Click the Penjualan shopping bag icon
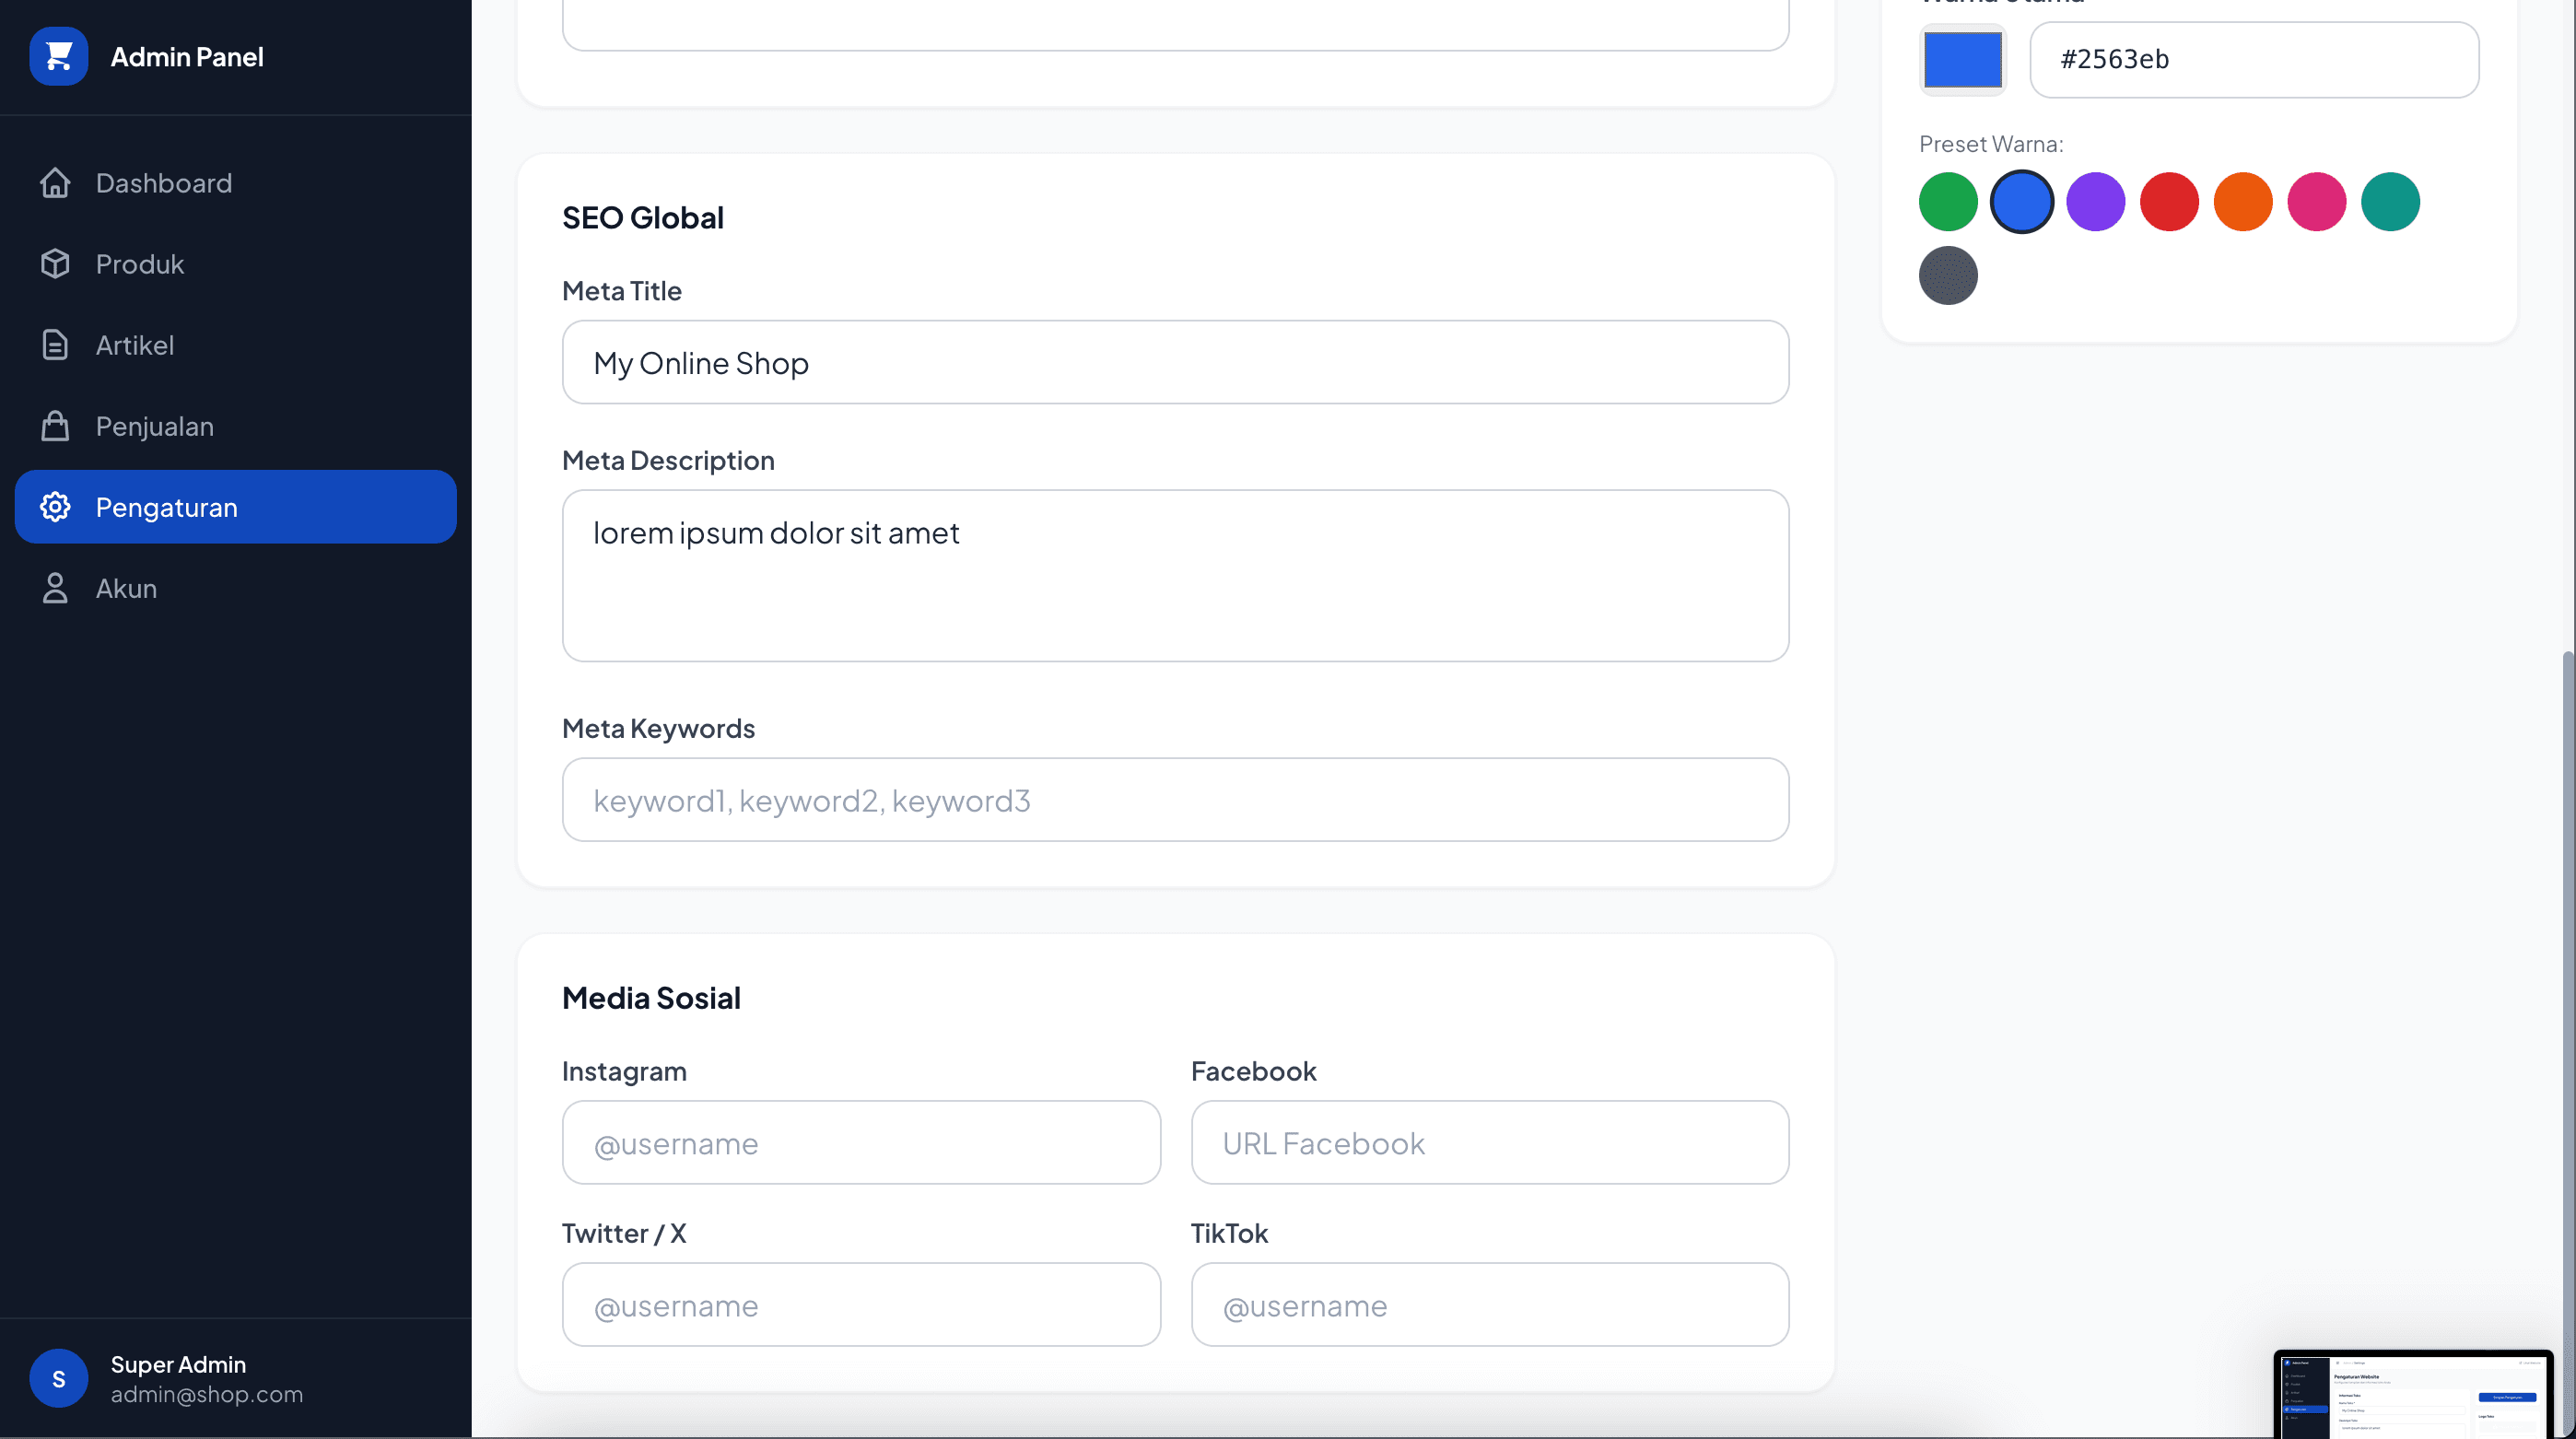This screenshot has width=2576, height=1439. pos(55,426)
